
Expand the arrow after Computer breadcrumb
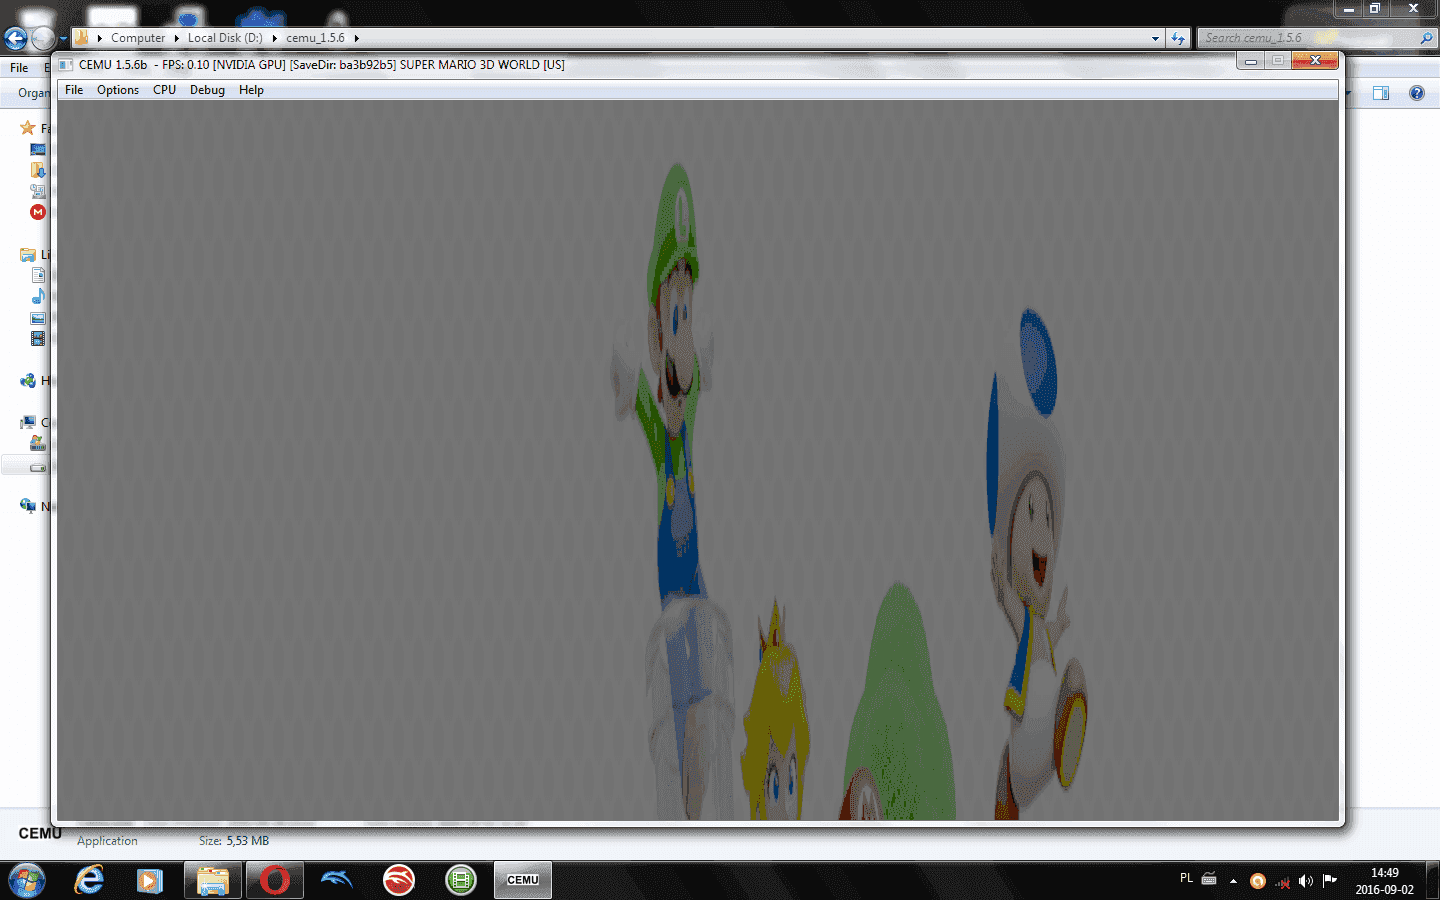[x=177, y=38]
